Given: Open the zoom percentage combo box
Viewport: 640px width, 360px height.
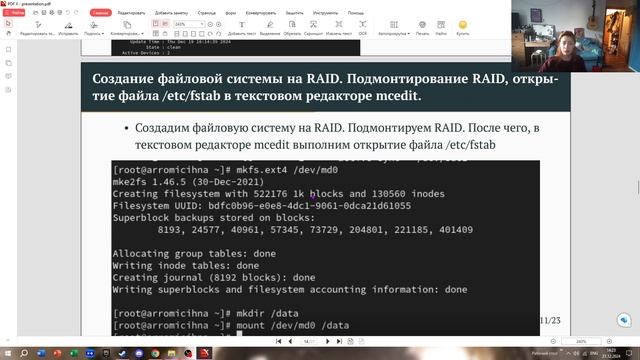Looking at the screenshot, I should click(x=189, y=24).
